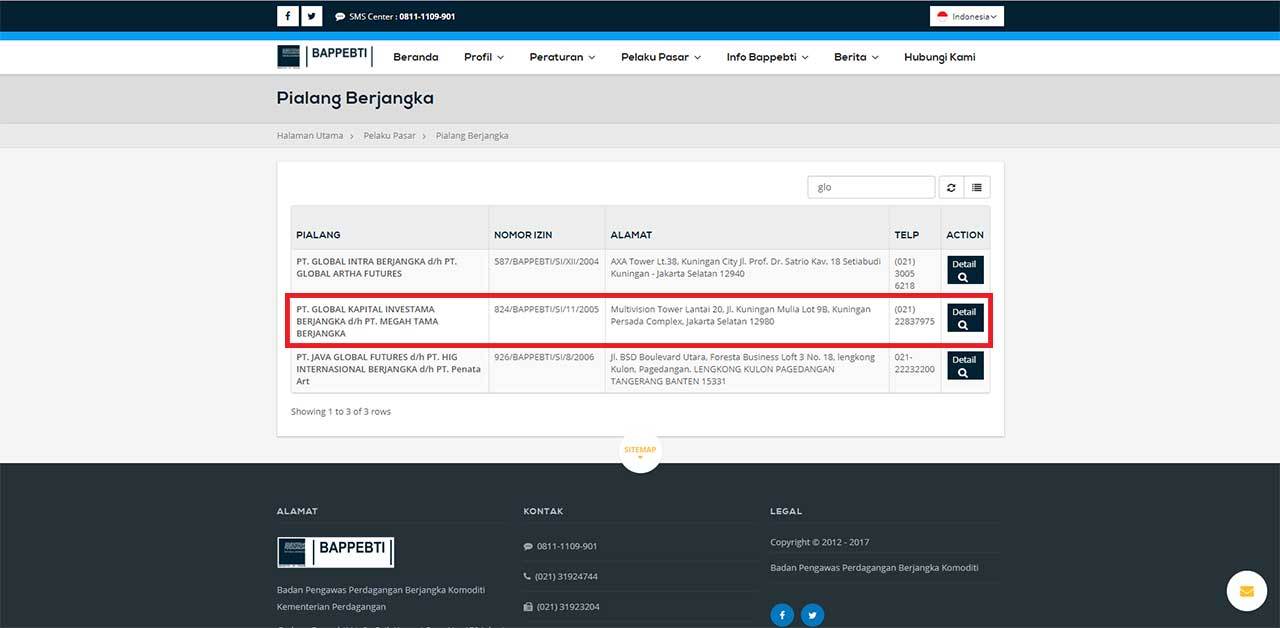1280x628 pixels.
Task: Expand the Info Bappebti menu
Action: coord(767,57)
